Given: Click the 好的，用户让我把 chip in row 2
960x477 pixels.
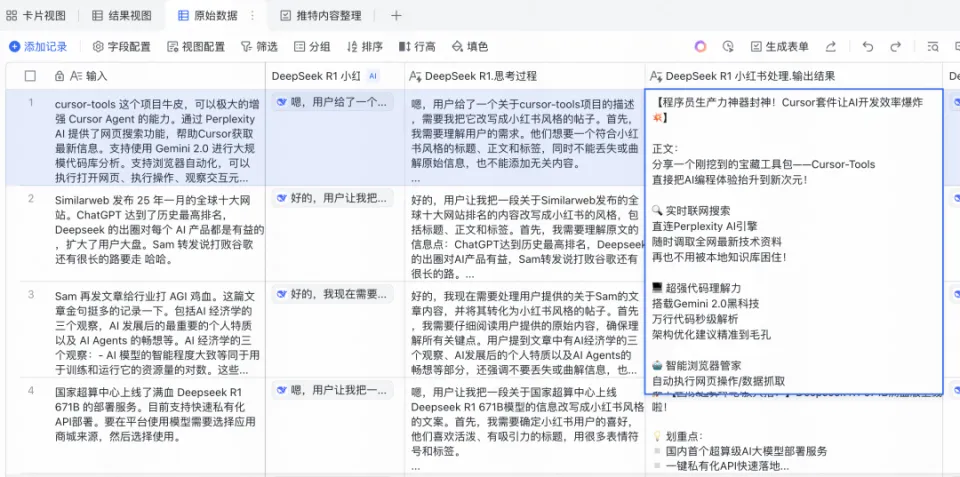Looking at the screenshot, I should click(332, 198).
